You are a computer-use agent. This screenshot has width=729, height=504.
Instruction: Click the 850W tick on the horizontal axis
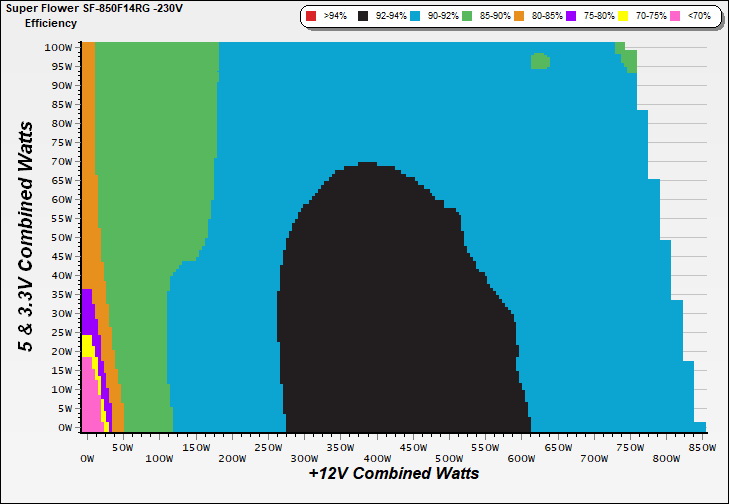point(702,446)
